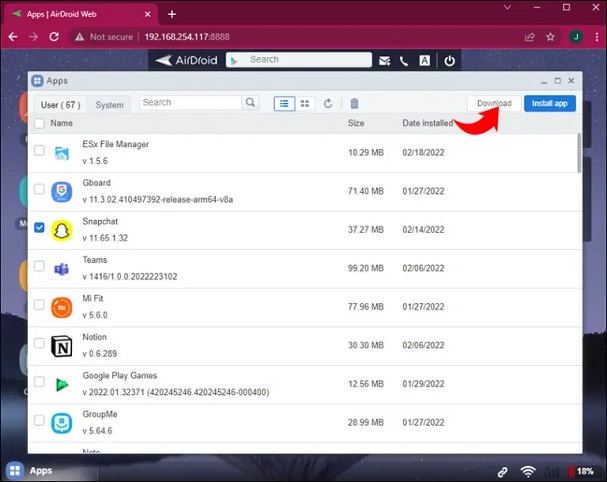Uncheck the Snapchat checkbox

point(39,227)
